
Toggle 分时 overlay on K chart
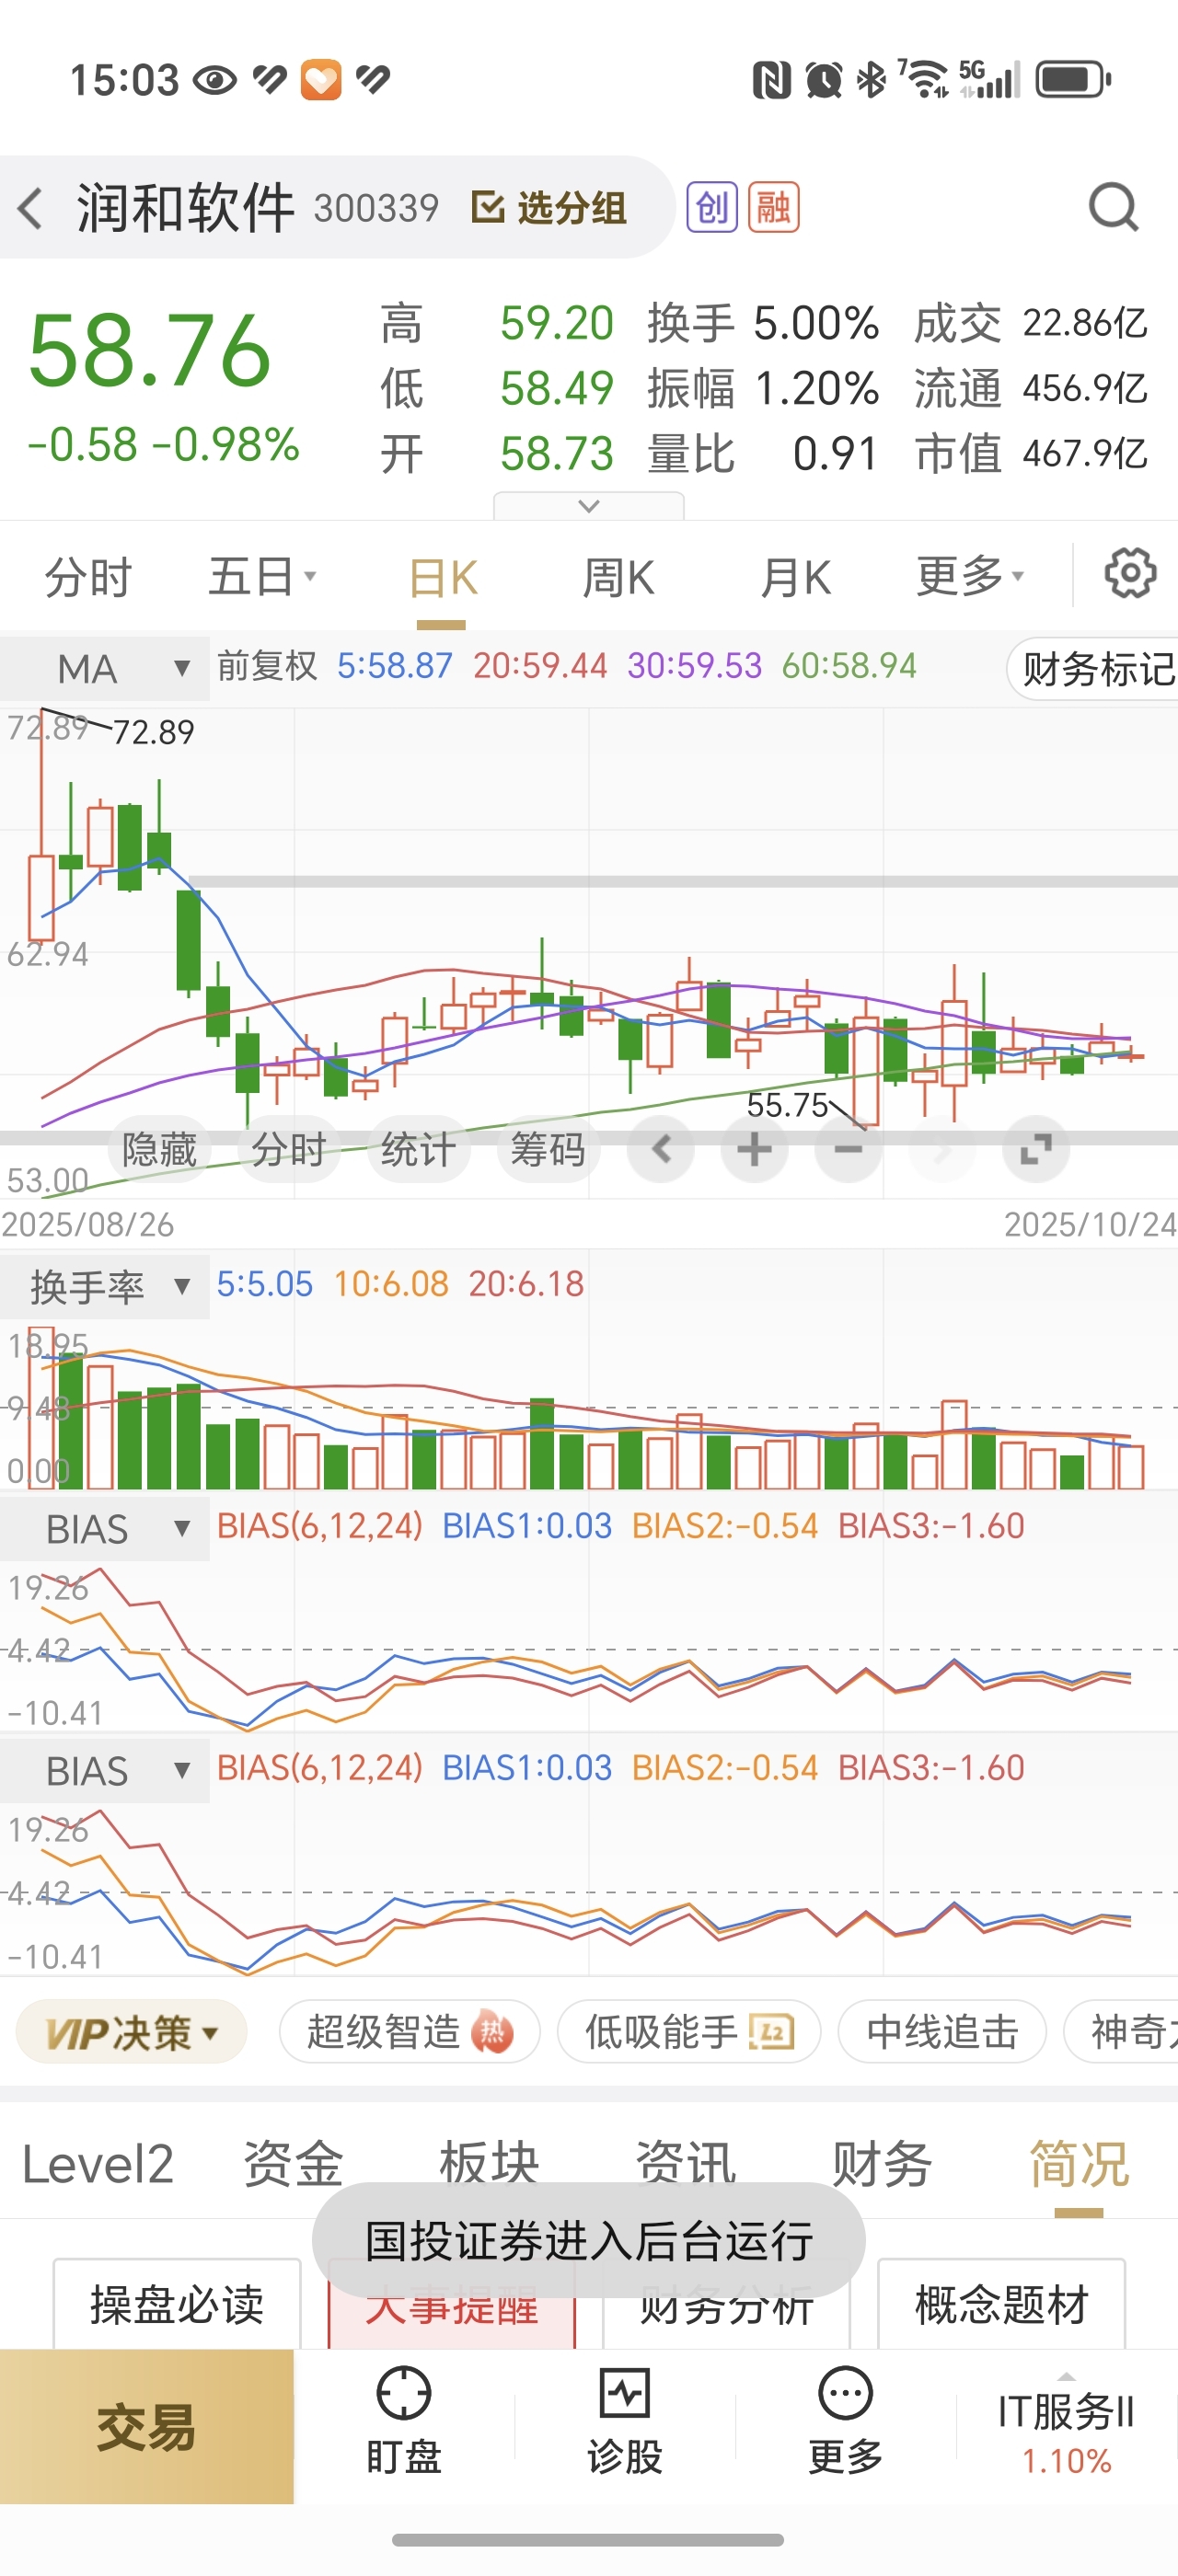click(289, 1149)
